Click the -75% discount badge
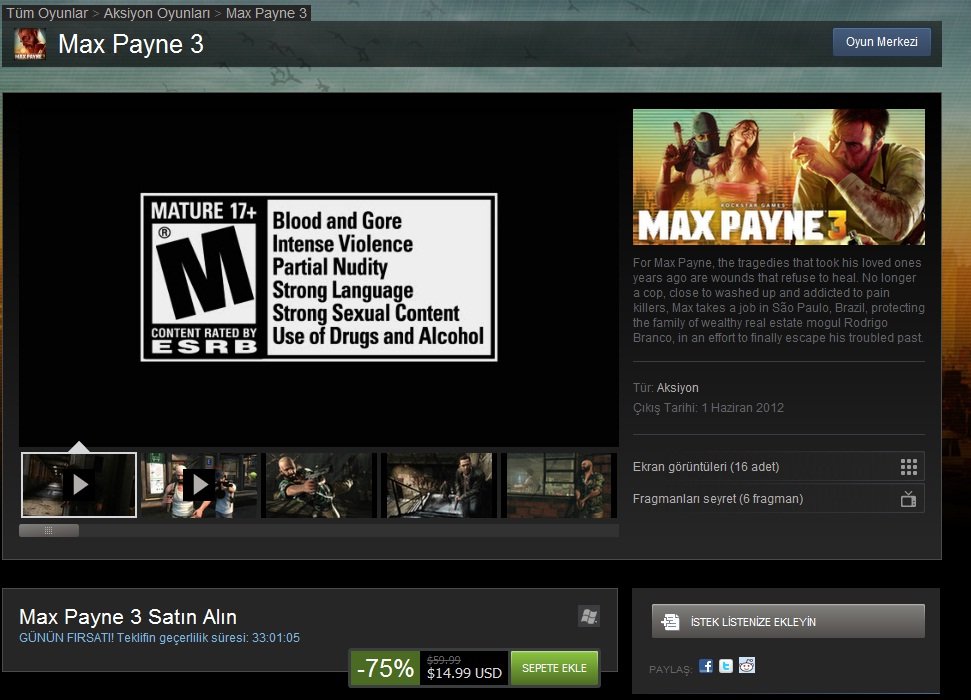Viewport: 971px width, 700px height. pos(385,668)
